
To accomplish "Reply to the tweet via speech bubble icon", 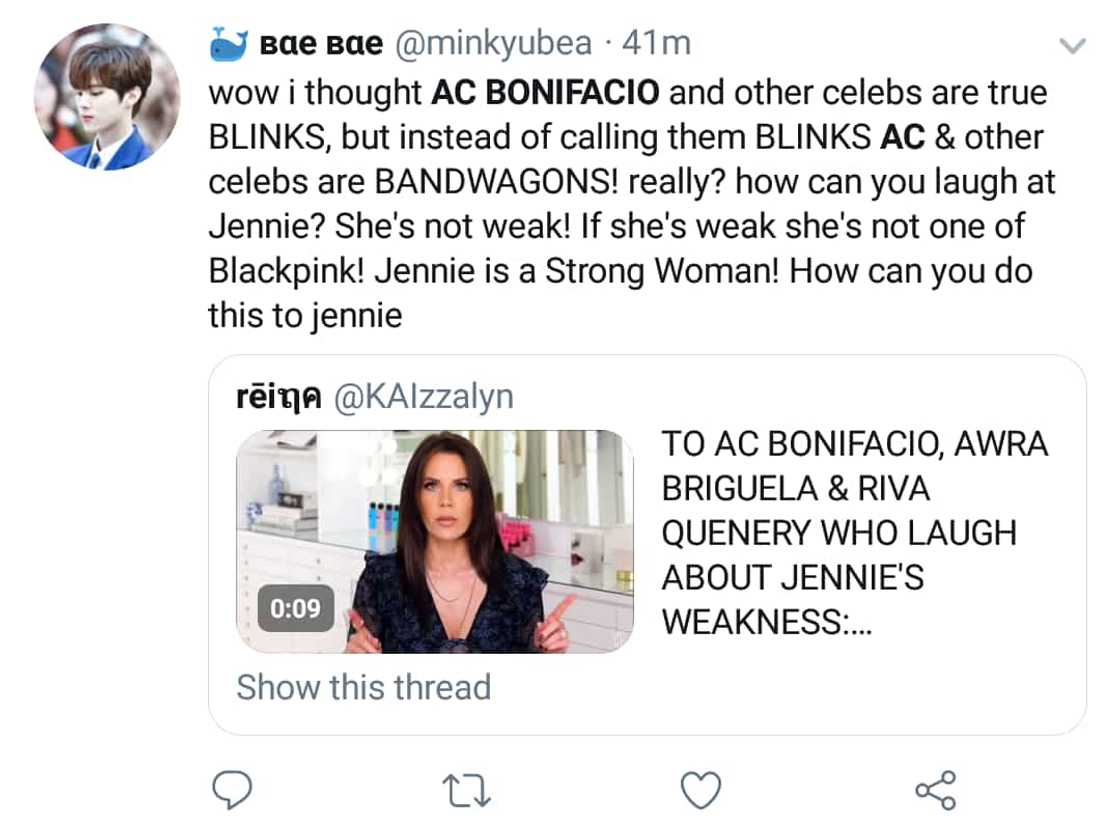I will 233,790.
